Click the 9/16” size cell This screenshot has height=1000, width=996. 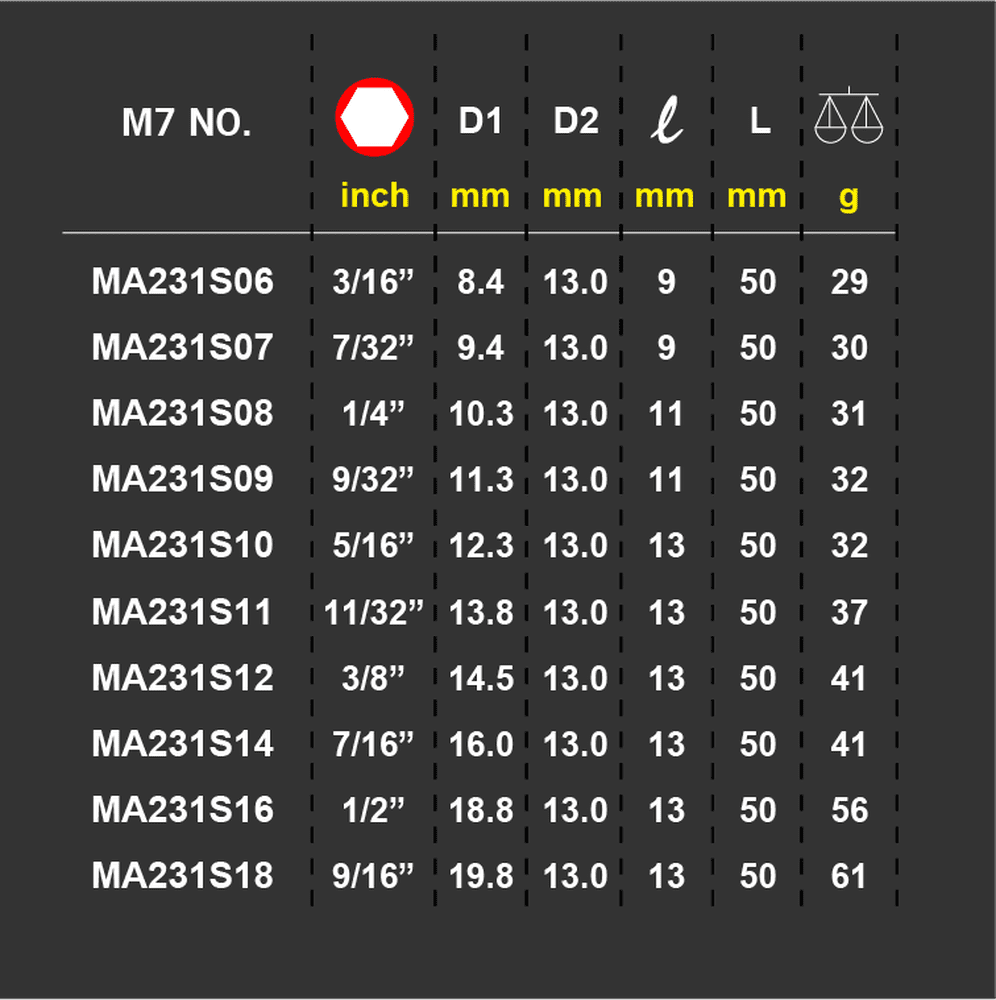pos(373,876)
